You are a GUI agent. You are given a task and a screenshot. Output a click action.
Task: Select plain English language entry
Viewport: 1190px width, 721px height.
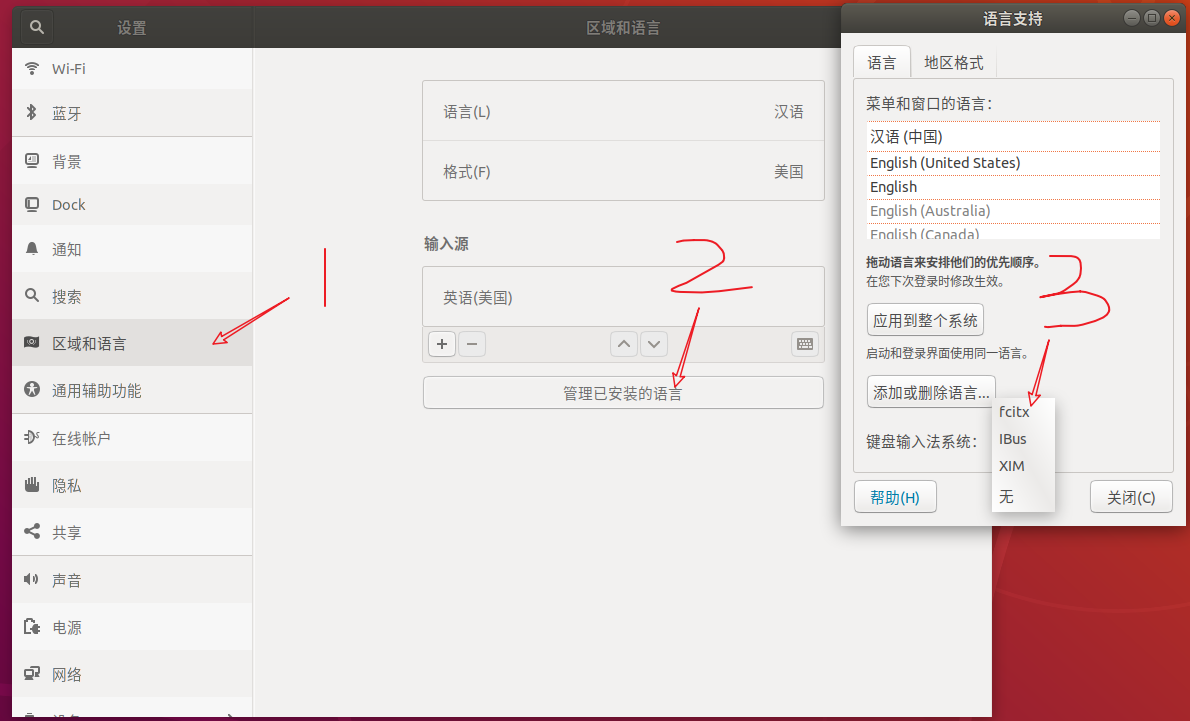pyautogui.click(x=1013, y=187)
